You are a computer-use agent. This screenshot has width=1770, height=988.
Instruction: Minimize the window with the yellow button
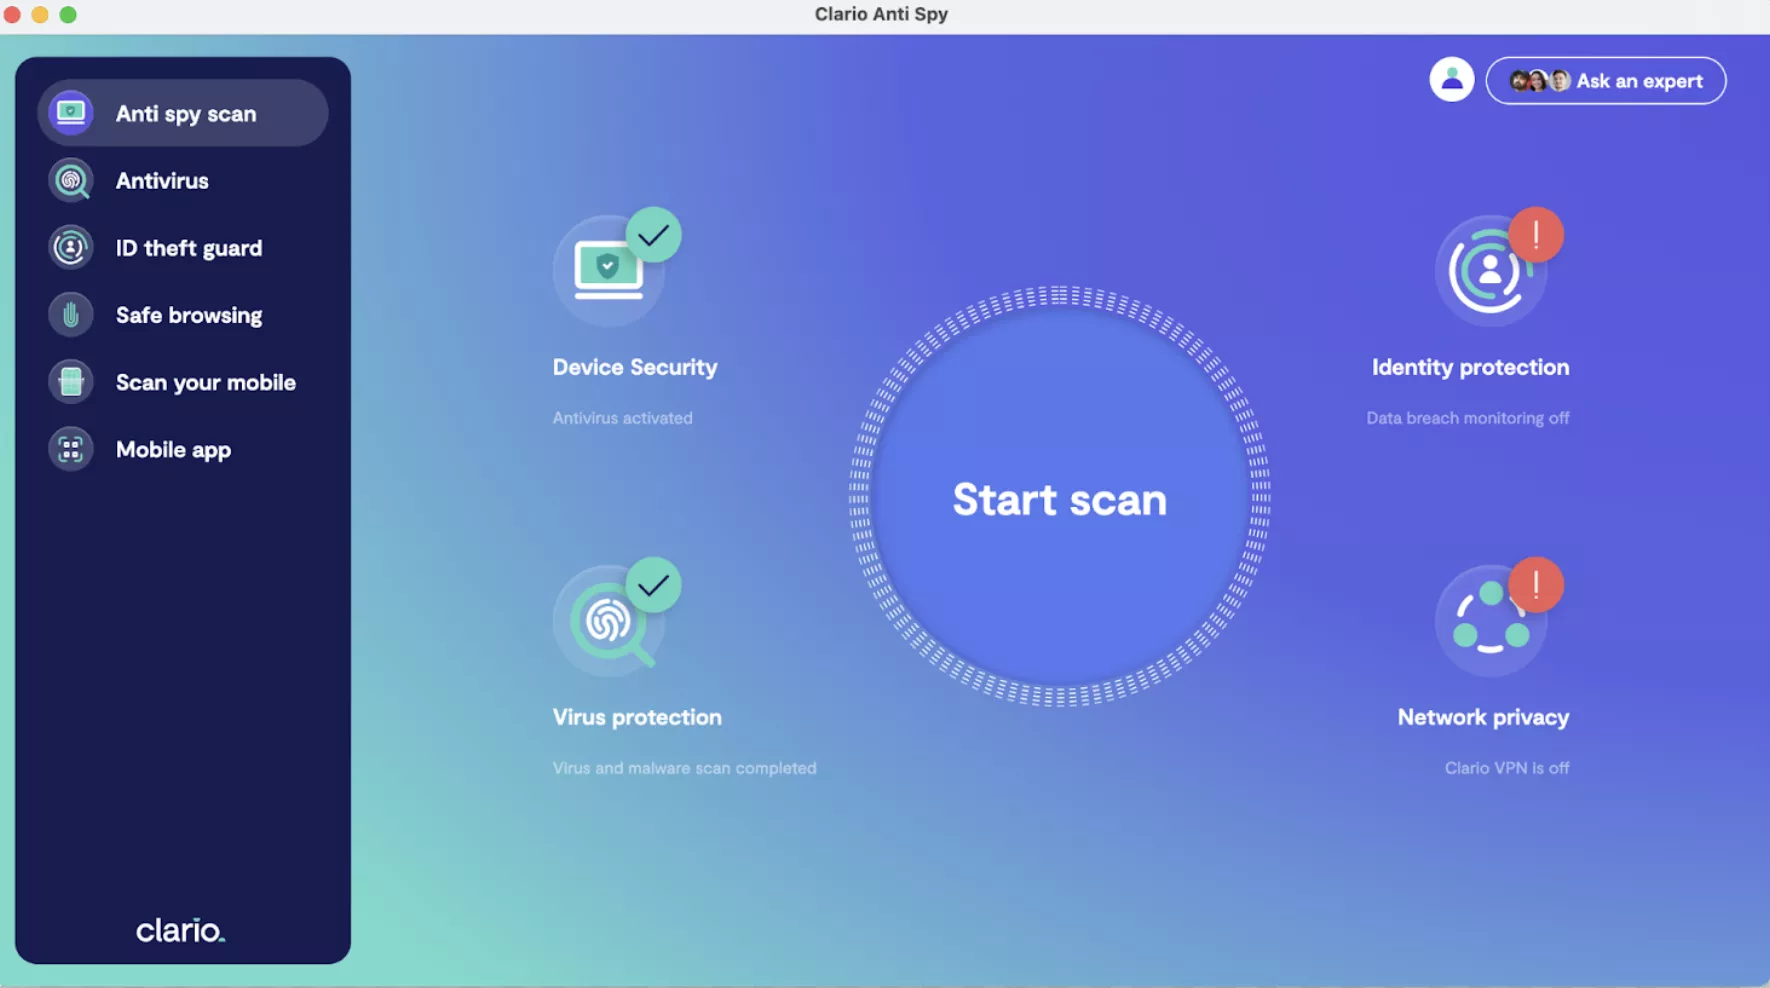pos(40,15)
